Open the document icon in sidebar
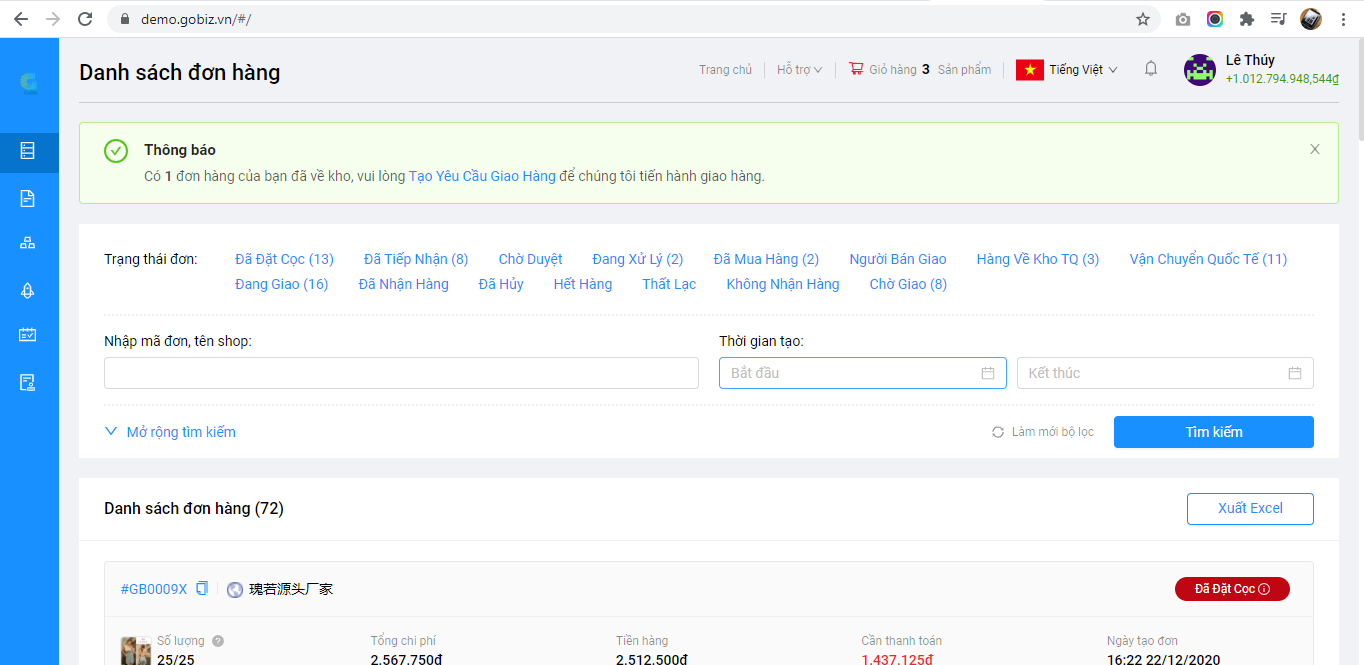Screen dimensions: 1364x665 (28, 198)
